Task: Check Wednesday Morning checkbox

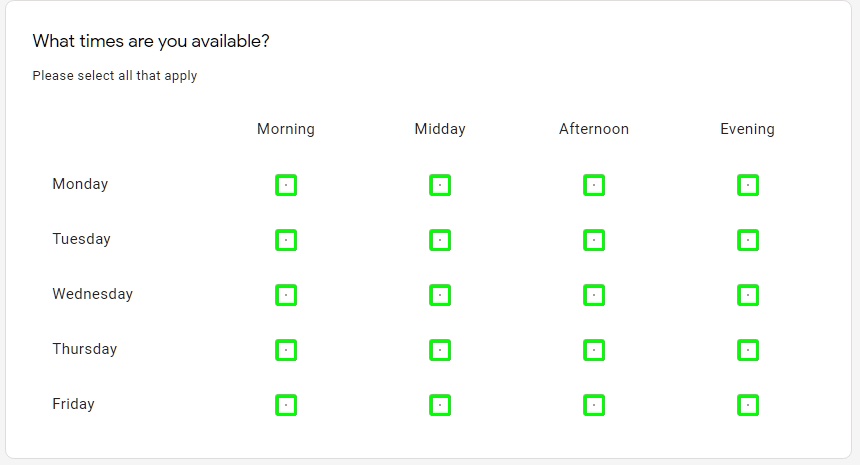Action: [x=286, y=295]
